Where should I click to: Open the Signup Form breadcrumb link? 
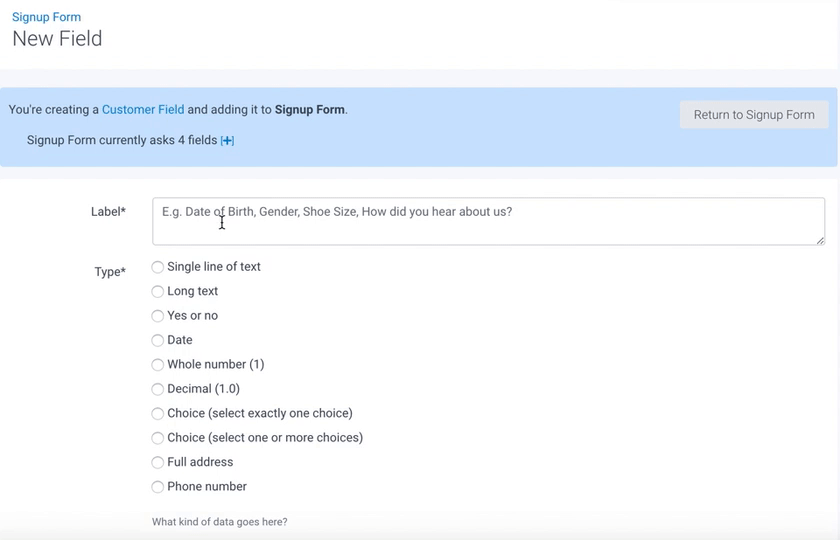coord(46,17)
